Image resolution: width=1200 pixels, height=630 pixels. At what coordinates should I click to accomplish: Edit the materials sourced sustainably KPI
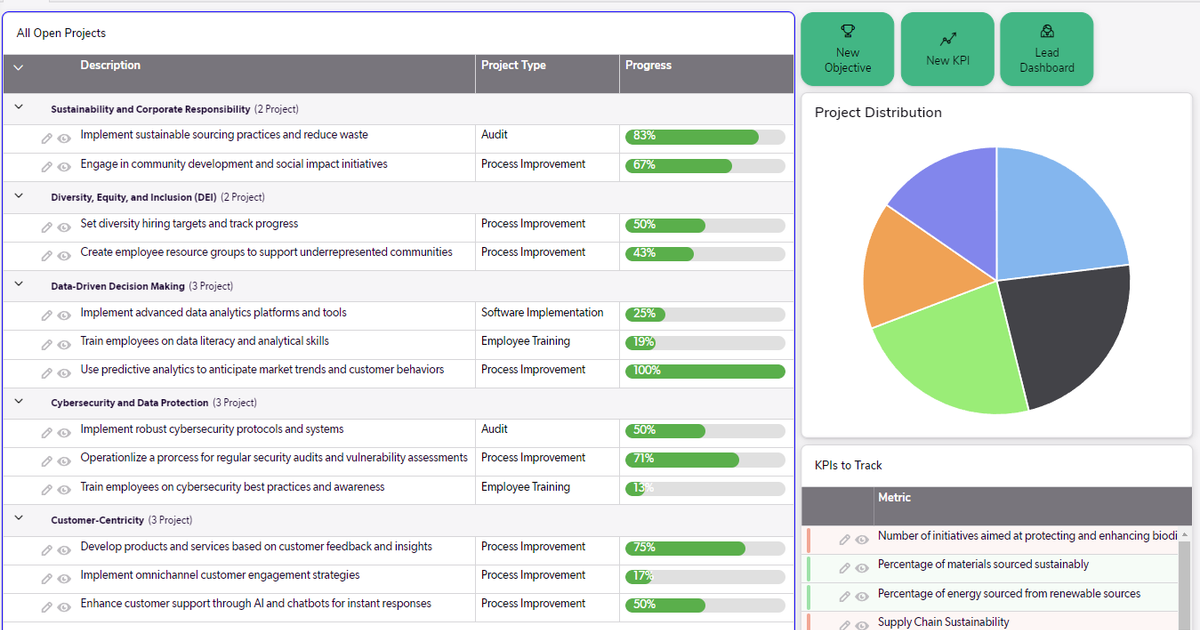click(844, 568)
